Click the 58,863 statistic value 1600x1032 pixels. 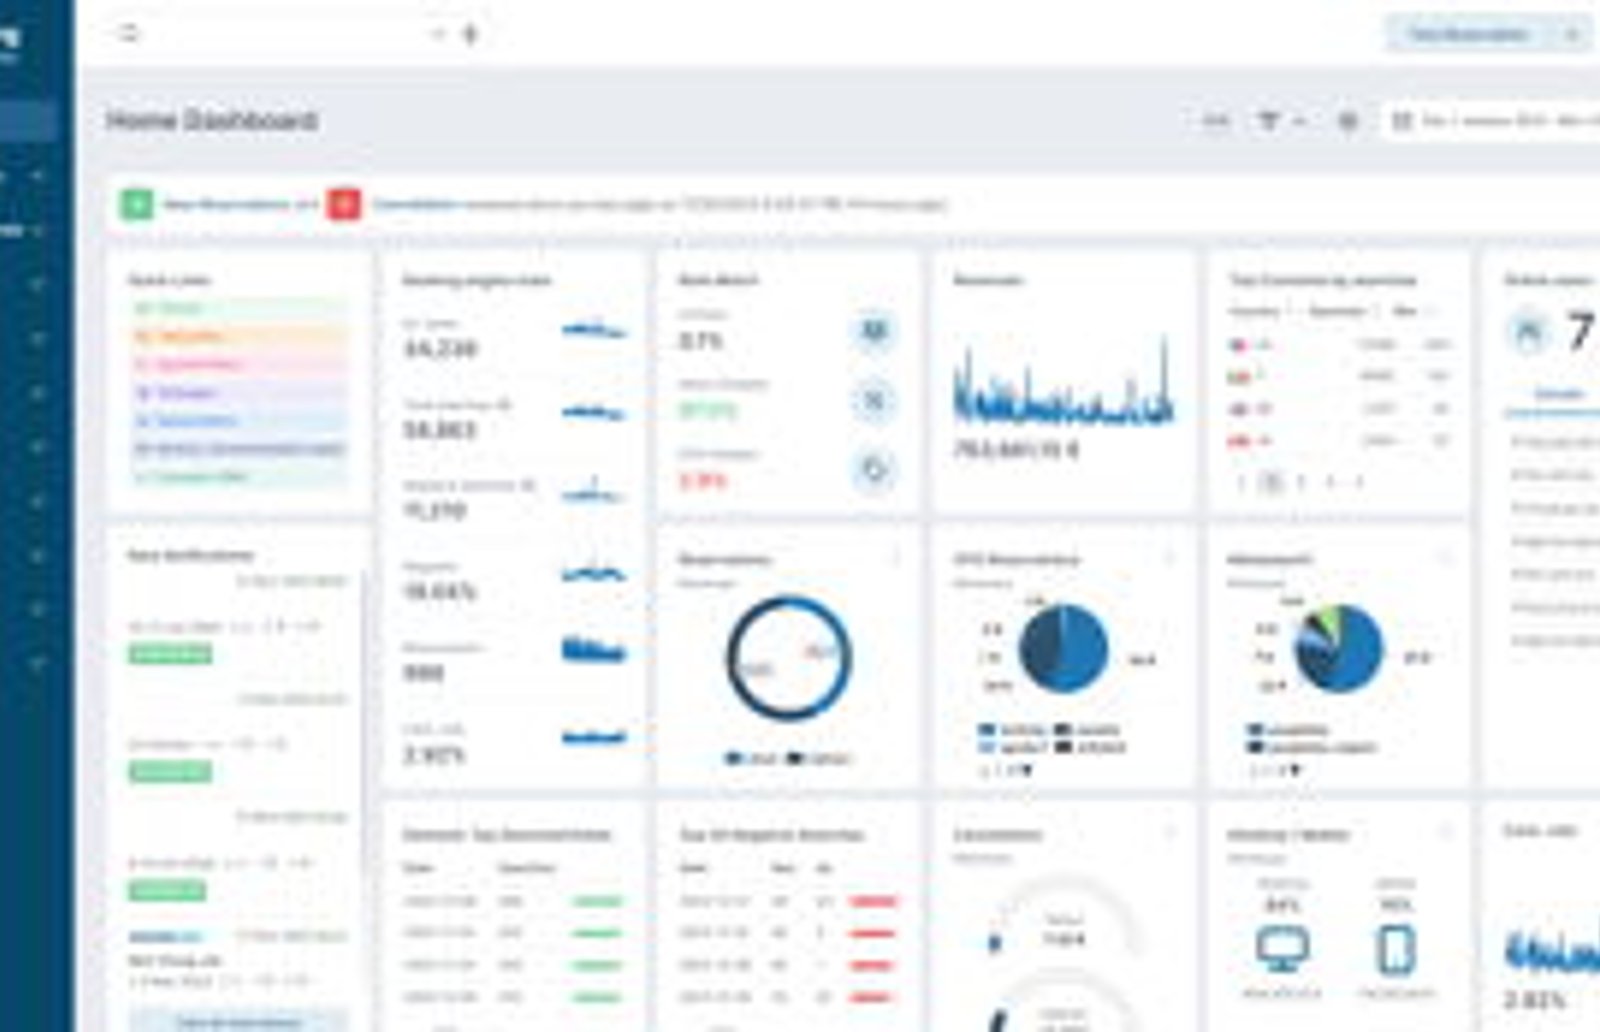click(439, 430)
